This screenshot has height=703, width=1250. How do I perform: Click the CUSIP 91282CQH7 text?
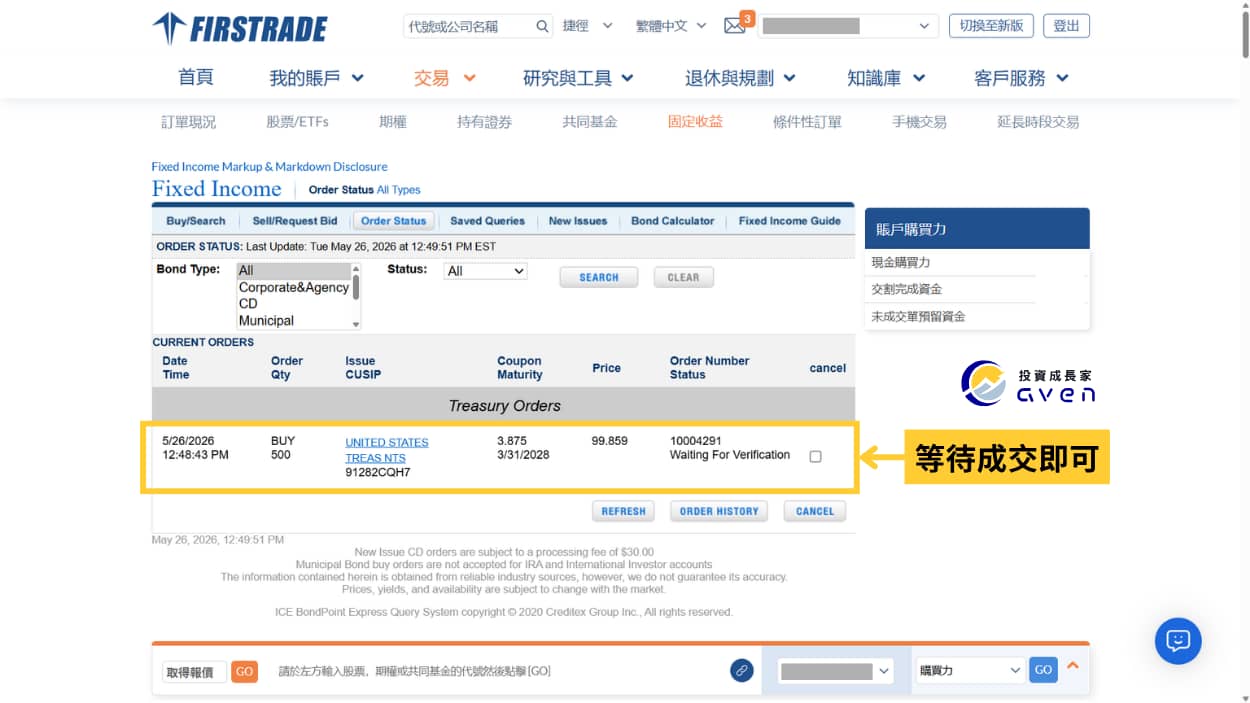[378, 472]
